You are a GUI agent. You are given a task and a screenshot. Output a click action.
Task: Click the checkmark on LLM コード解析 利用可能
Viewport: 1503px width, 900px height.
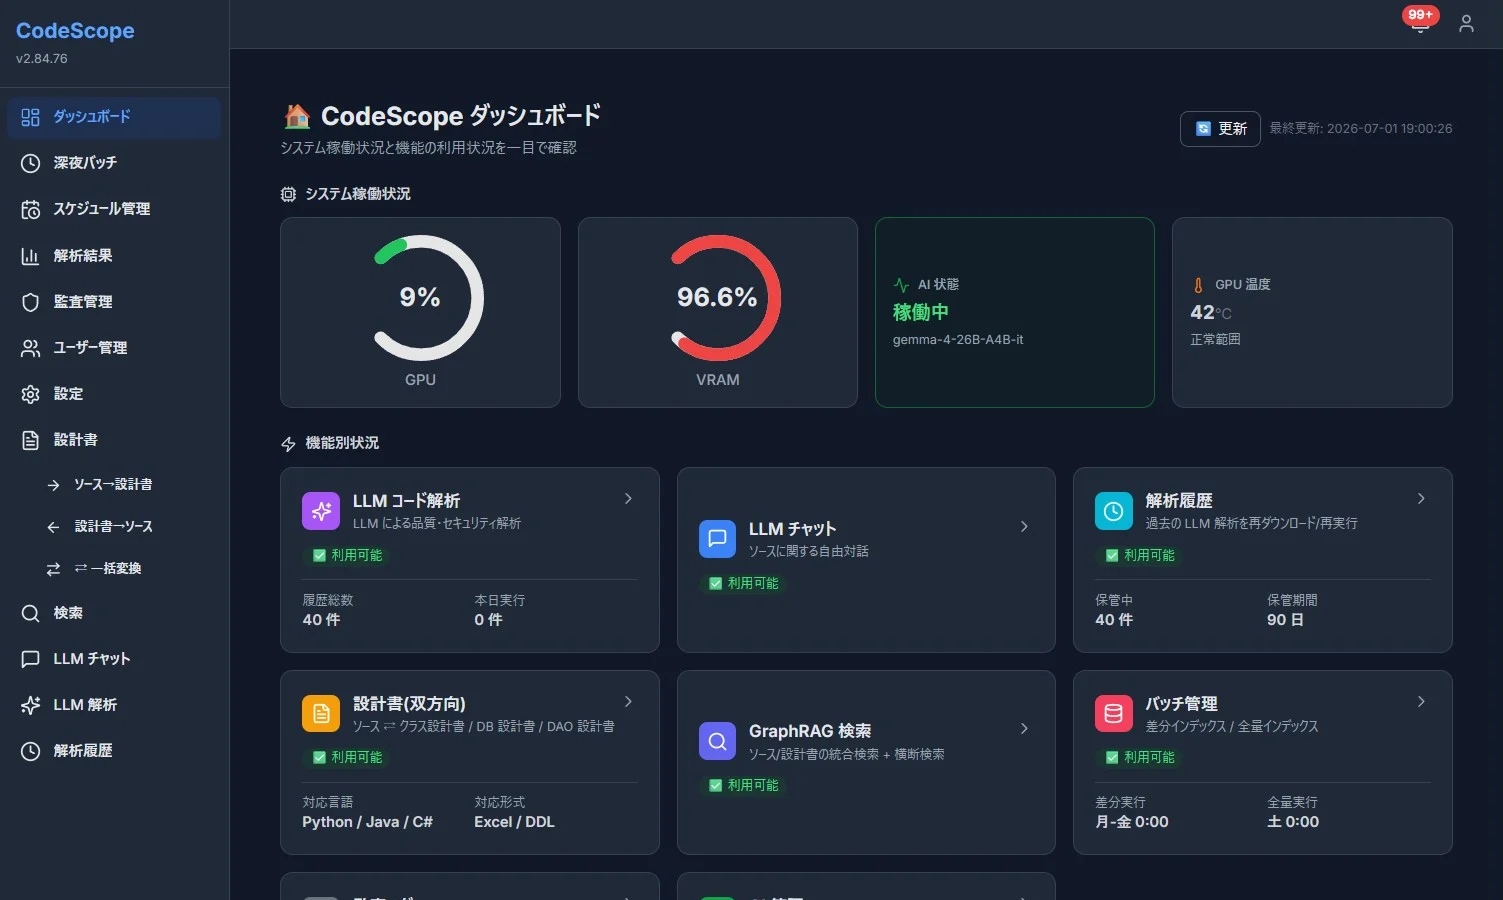pos(319,555)
